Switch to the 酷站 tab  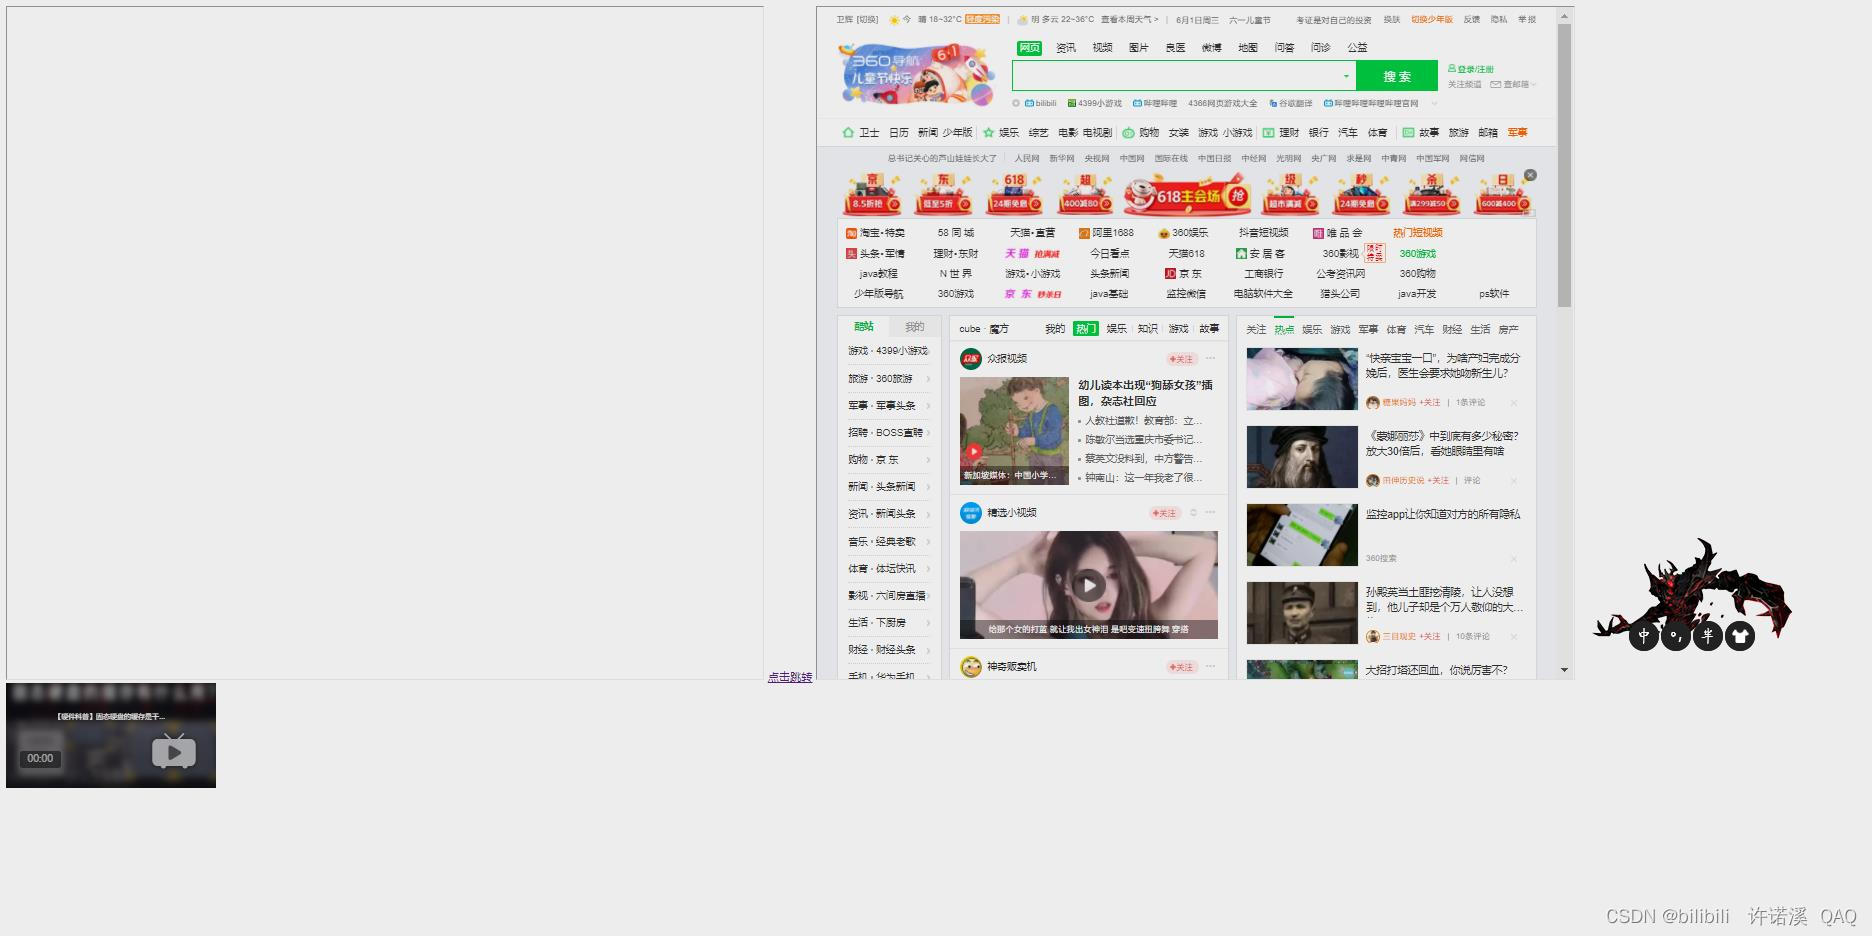click(x=864, y=327)
